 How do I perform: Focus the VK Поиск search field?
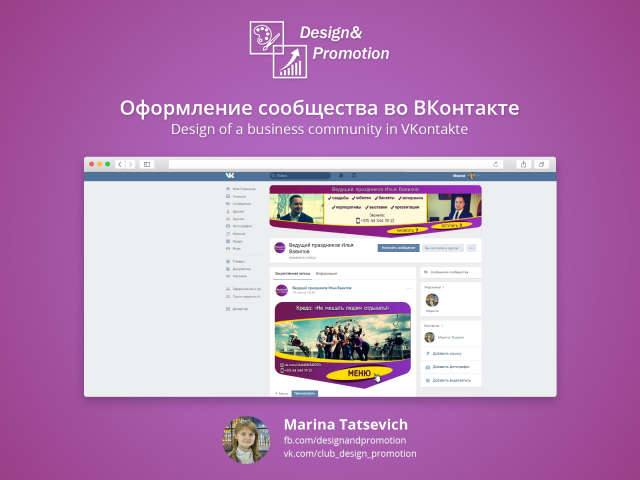coord(300,176)
